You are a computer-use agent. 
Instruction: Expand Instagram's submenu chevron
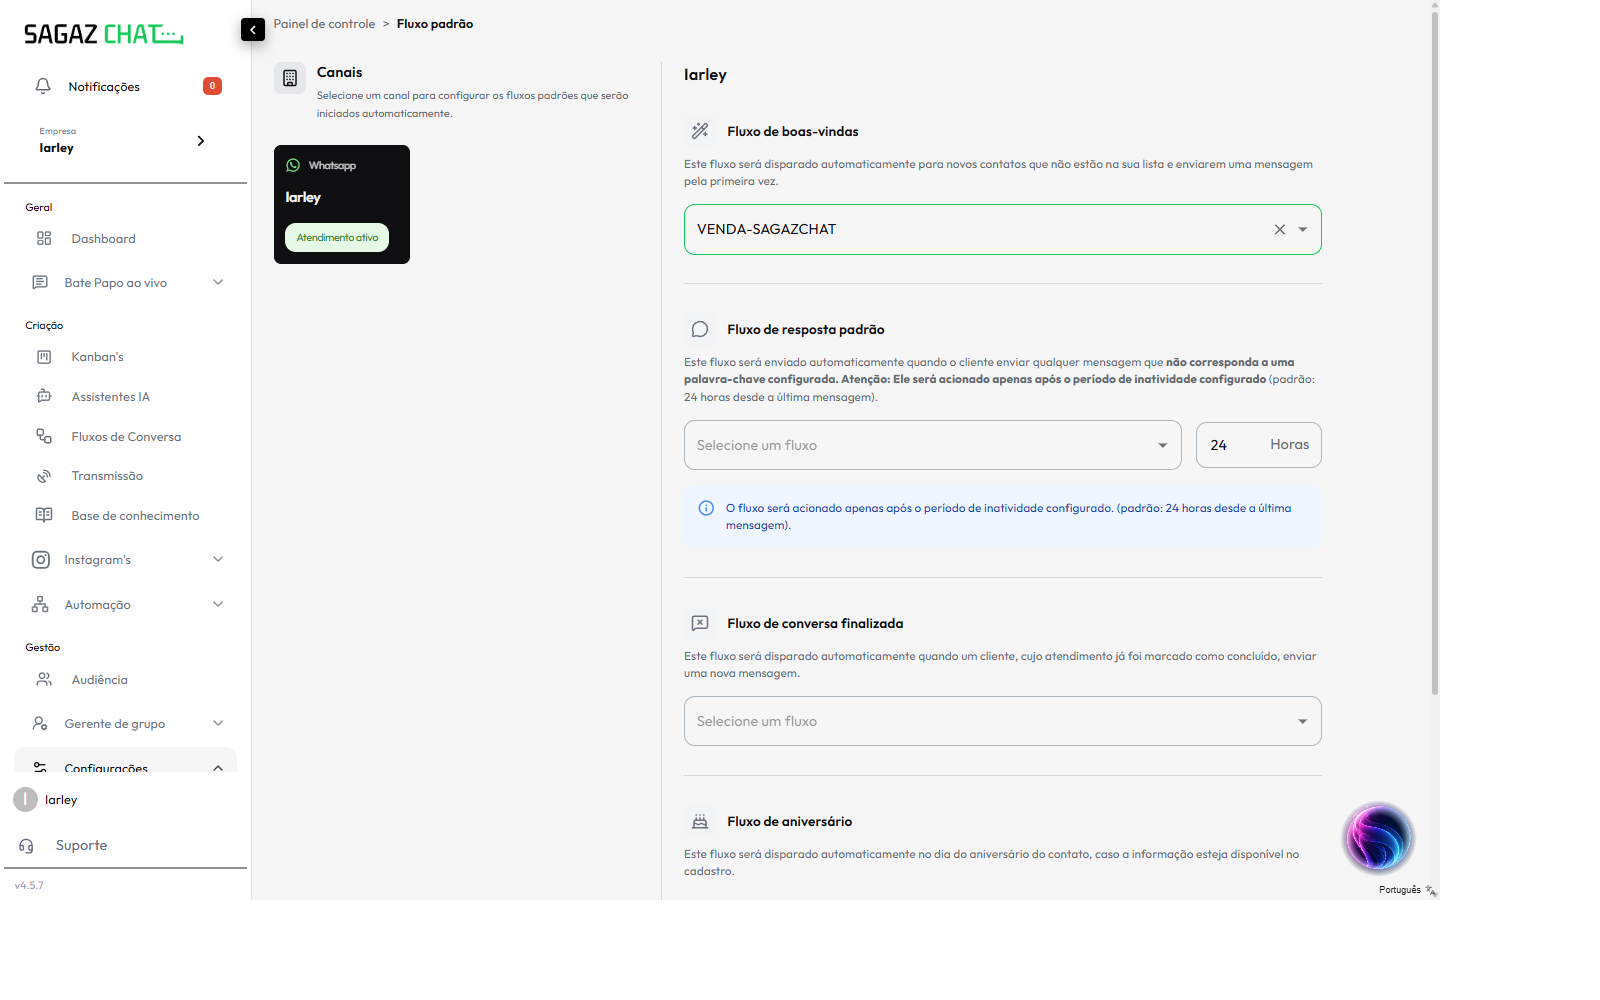pyautogui.click(x=218, y=559)
